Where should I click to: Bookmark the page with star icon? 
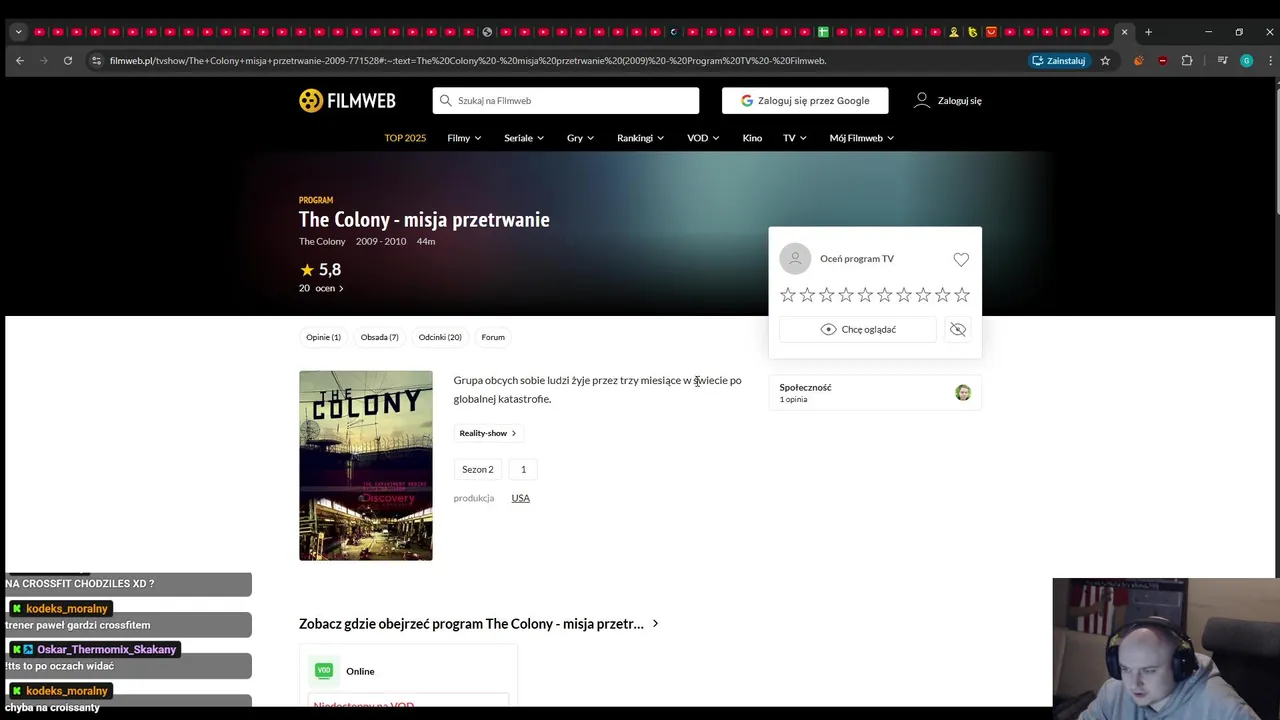[1105, 60]
